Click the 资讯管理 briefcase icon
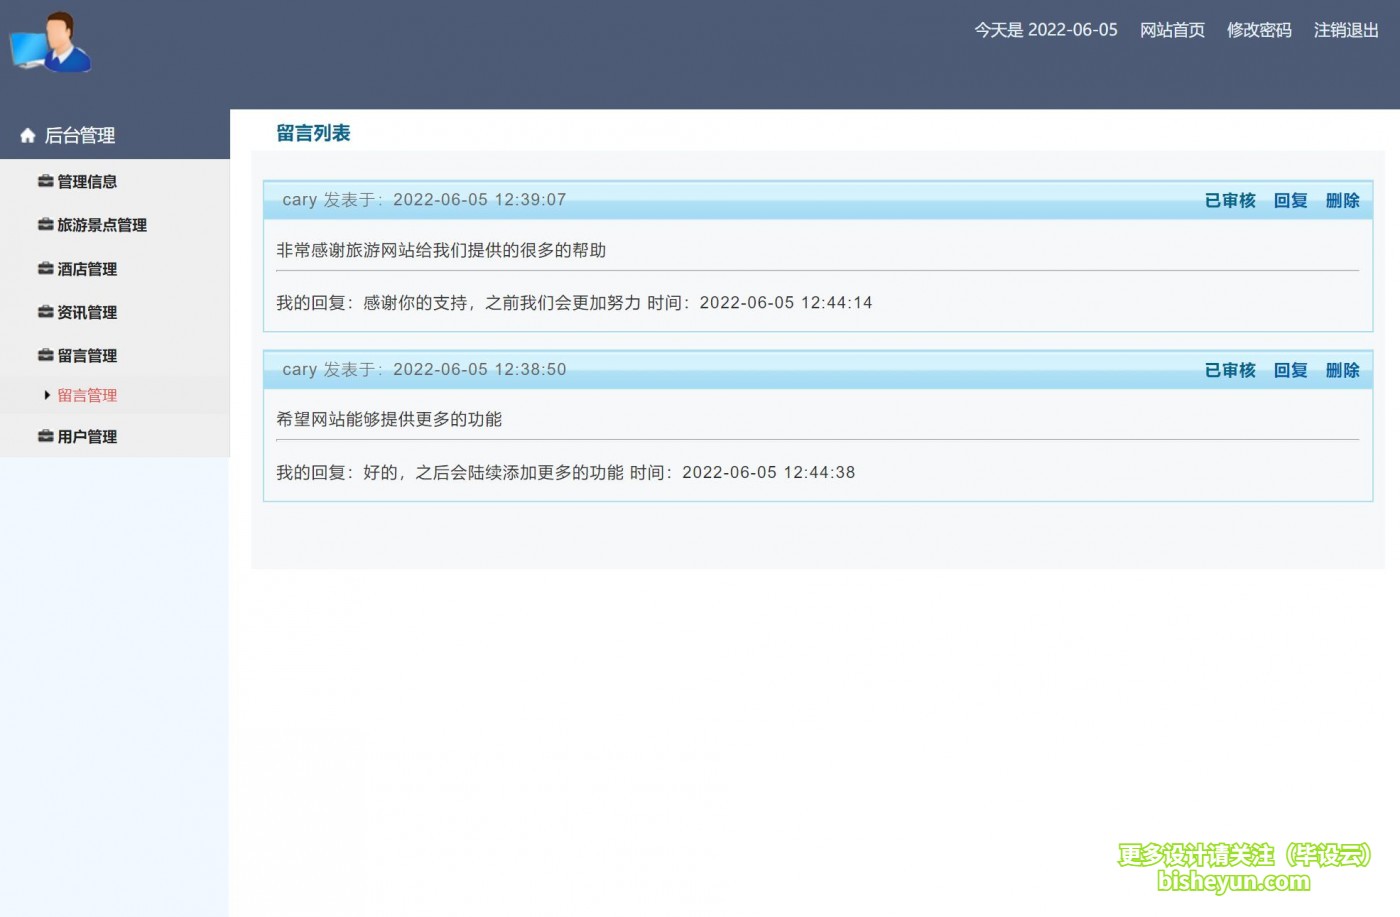Screen dimensions: 1400x917 [x=45, y=312]
